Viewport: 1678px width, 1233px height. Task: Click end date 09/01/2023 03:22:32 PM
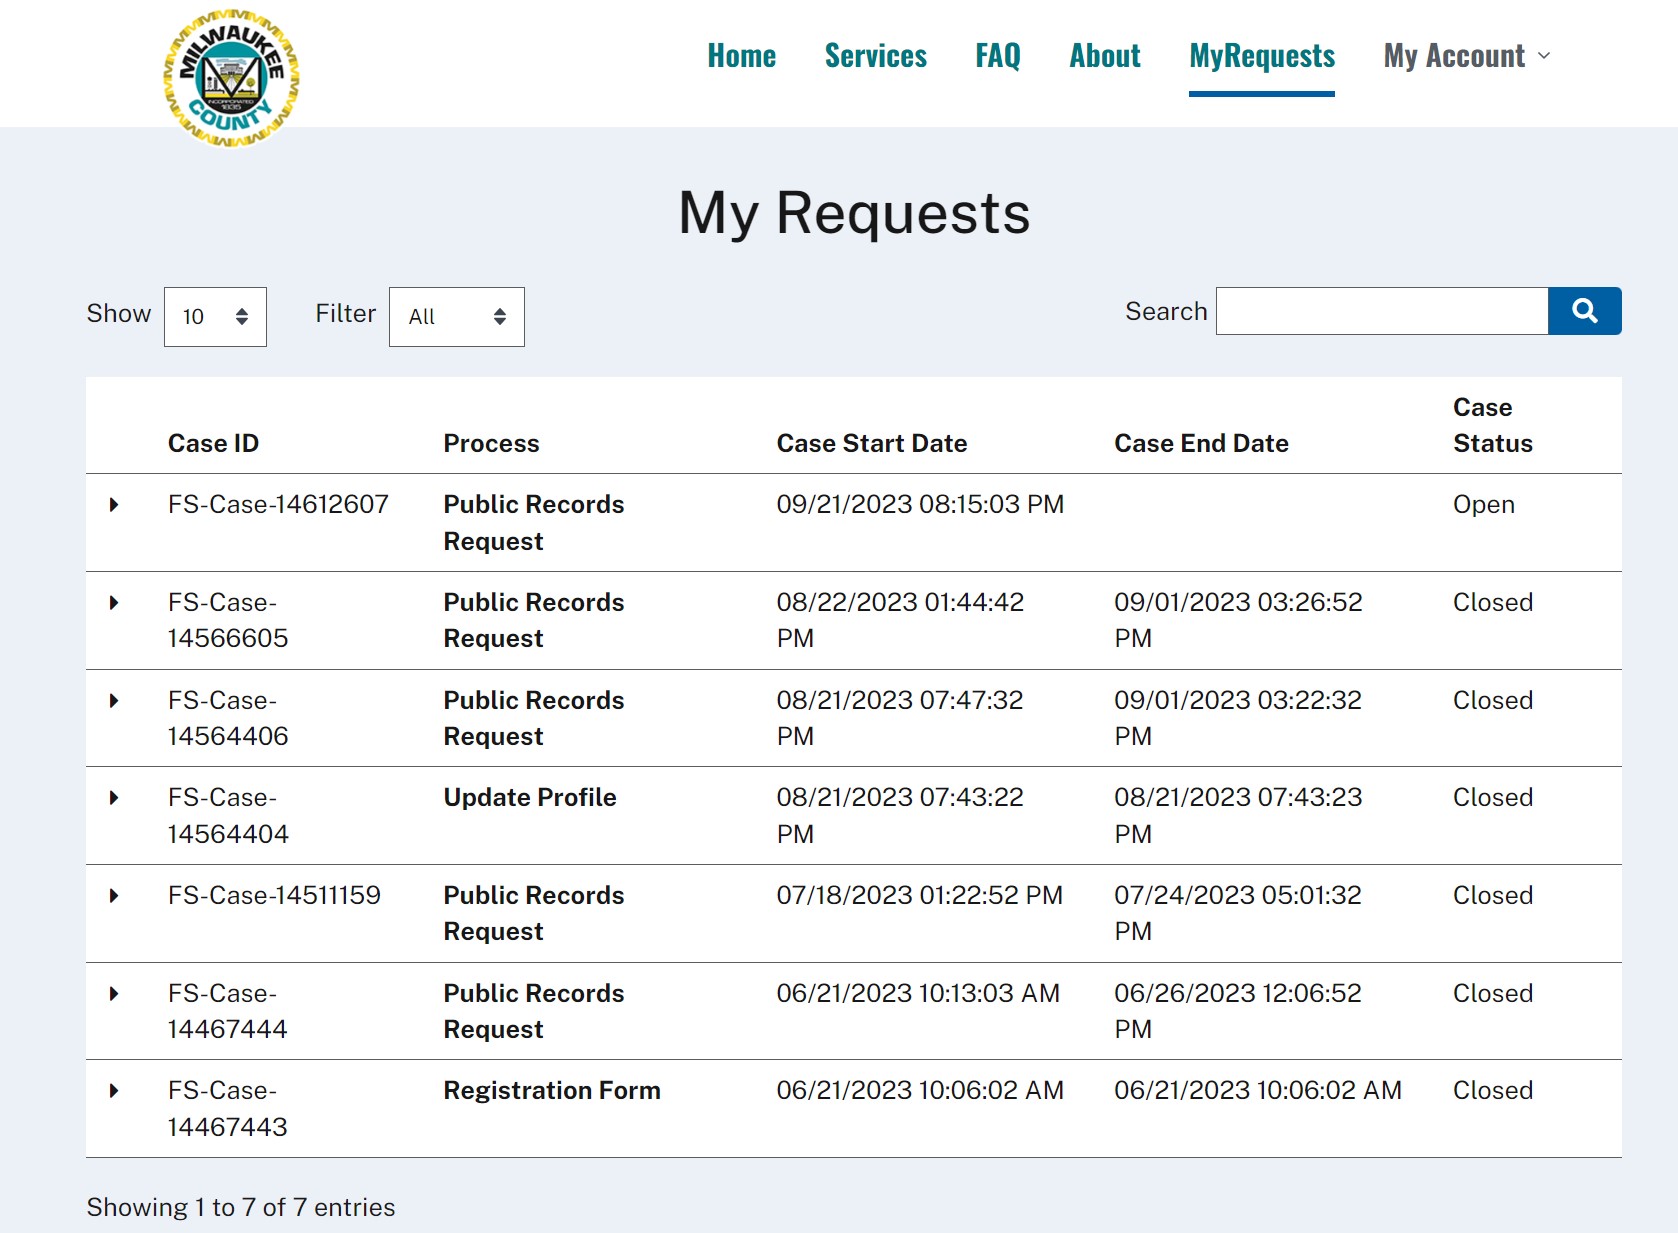coord(1238,718)
